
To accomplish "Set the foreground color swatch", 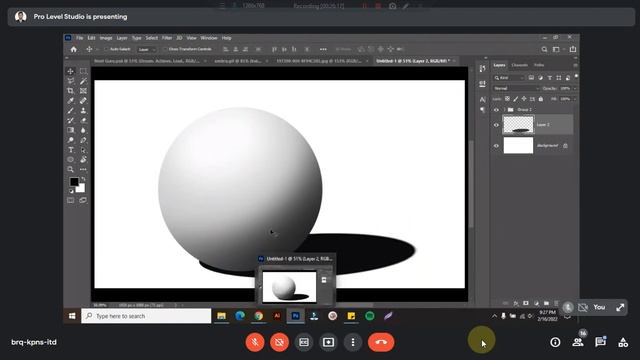I will (74, 182).
